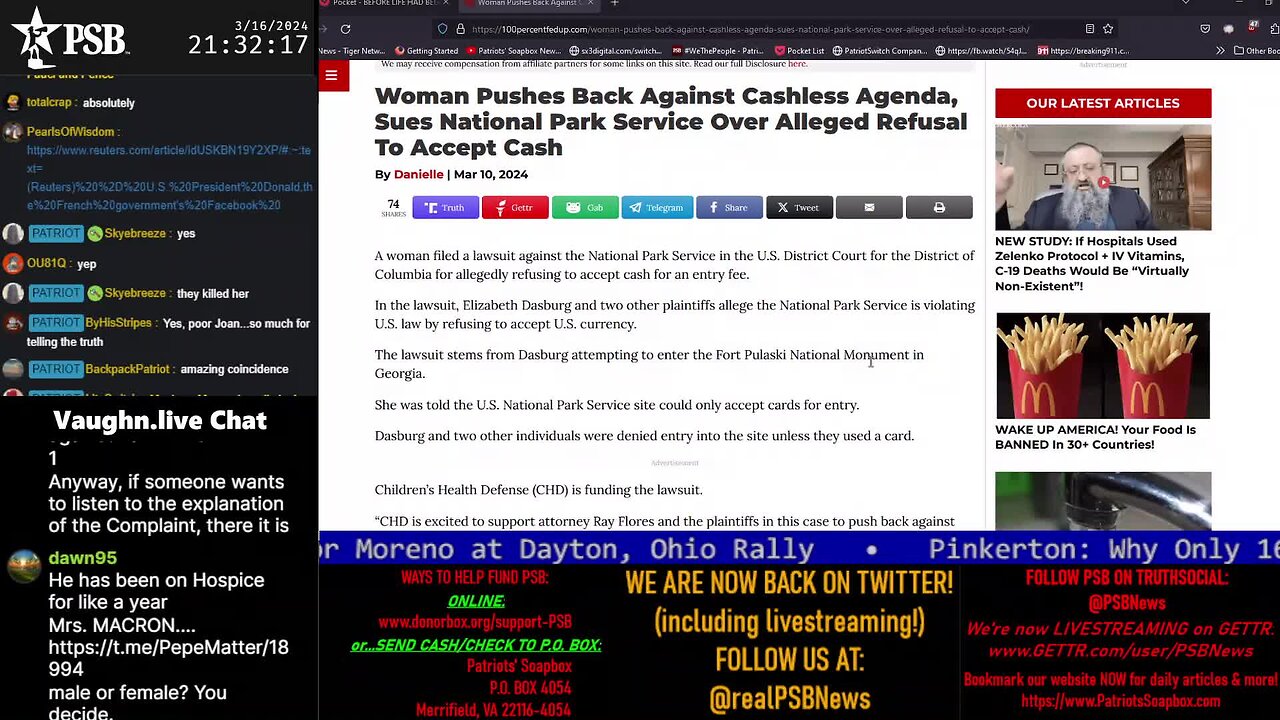1280x720 pixels.
Task: Click username BackpackPatriot in chat
Action: 130,369
